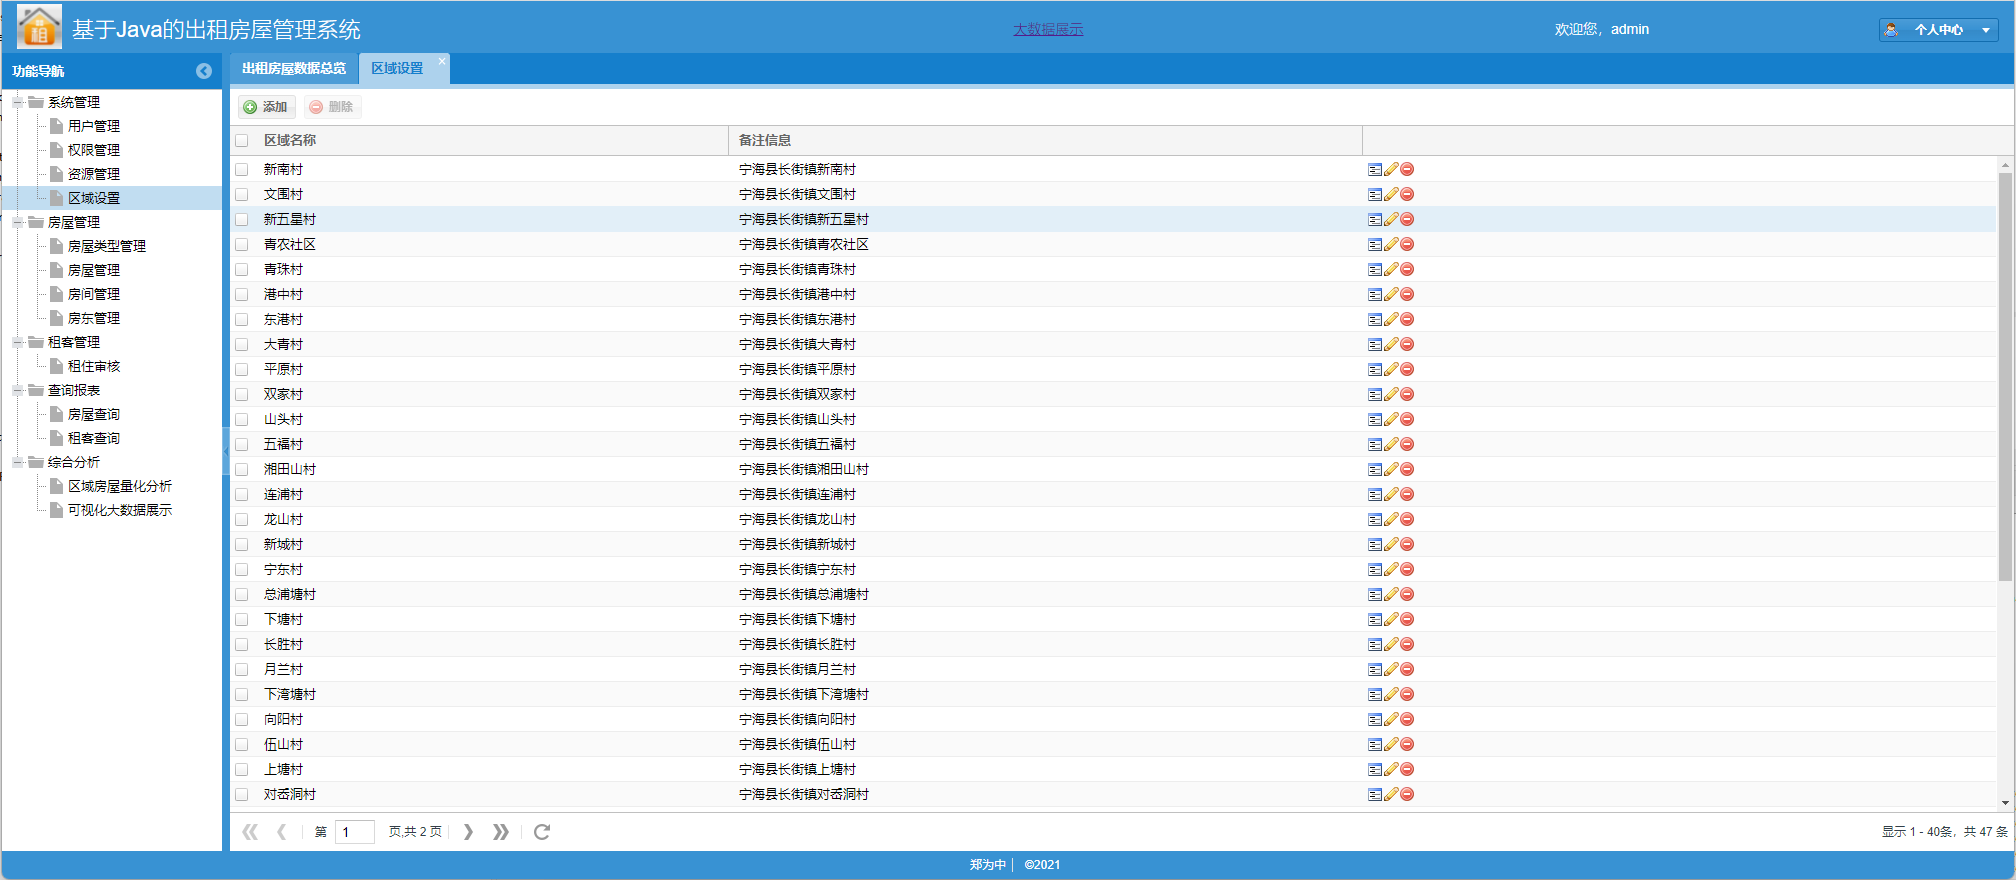This screenshot has height=880, width=2016.
Task: Open 房屋类型管理 in navigation tree
Action: [107, 246]
